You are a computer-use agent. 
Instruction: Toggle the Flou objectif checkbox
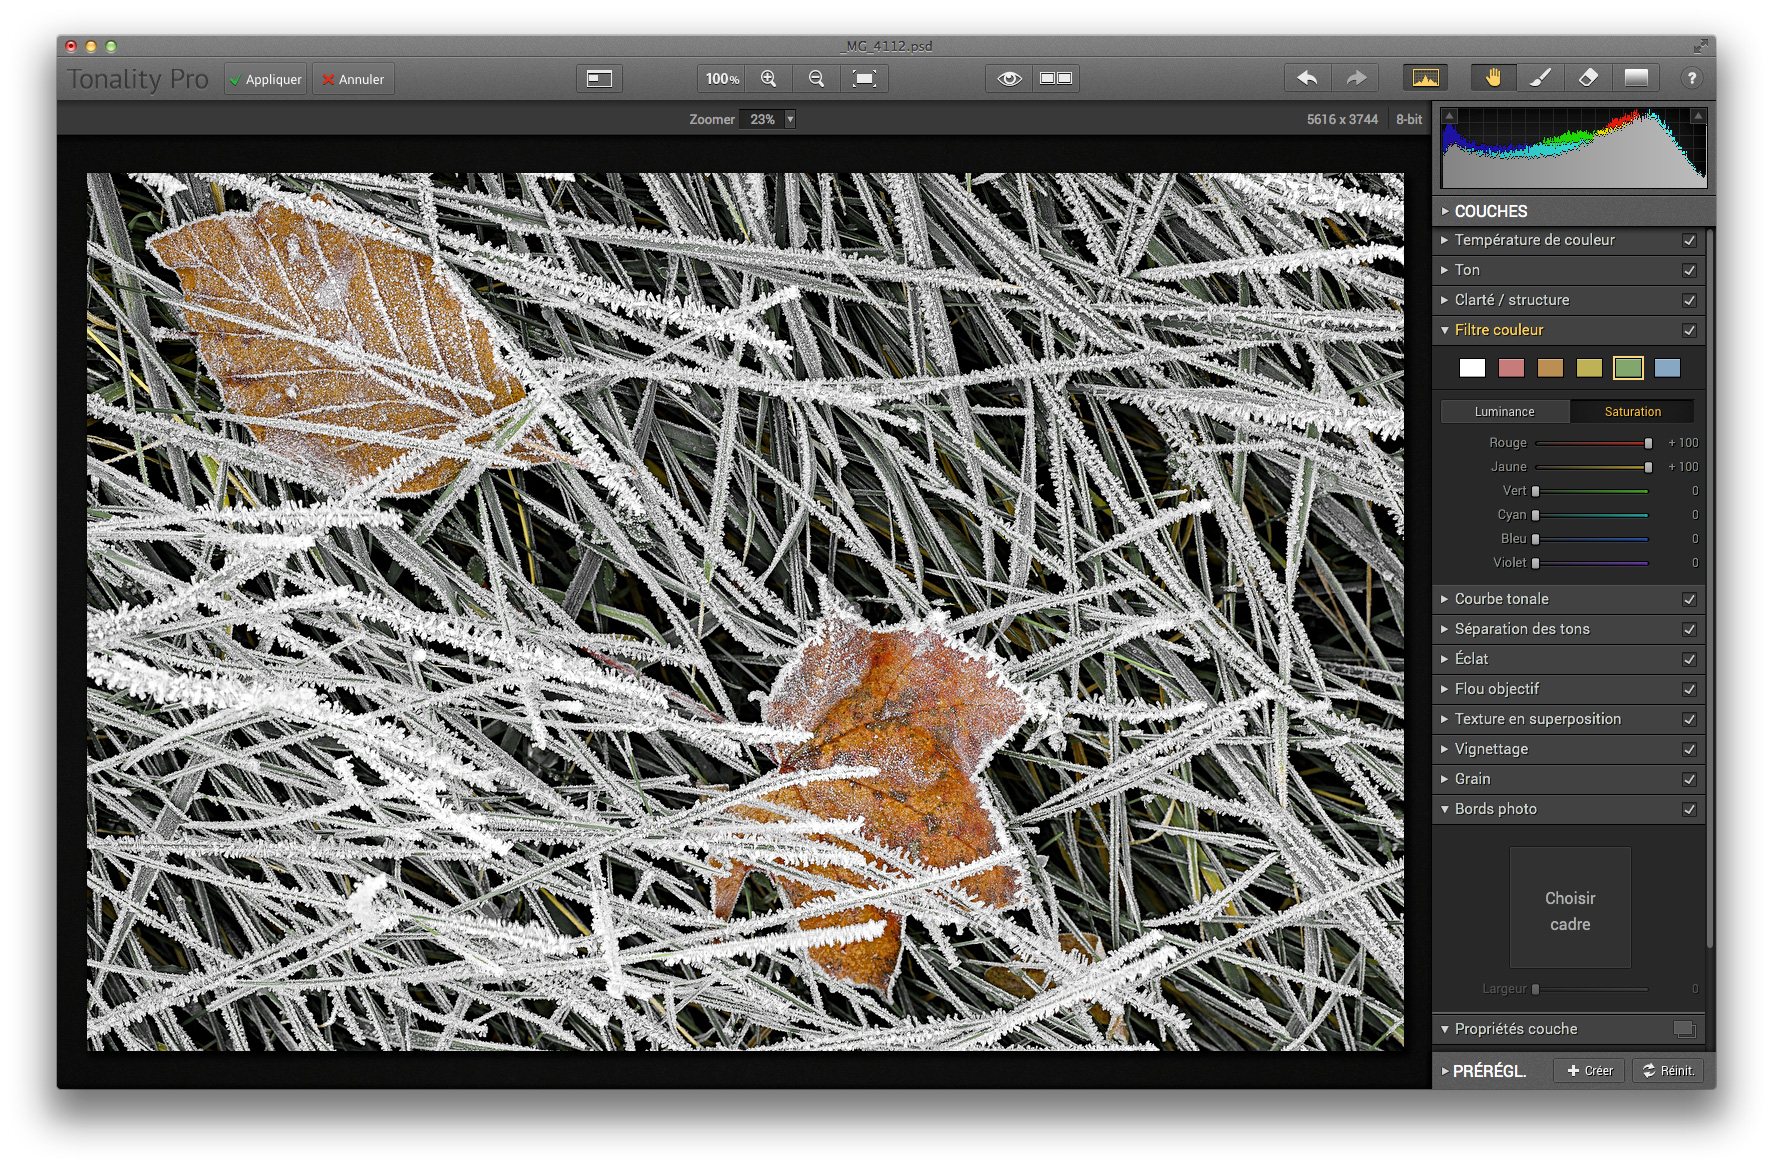coord(1689,690)
